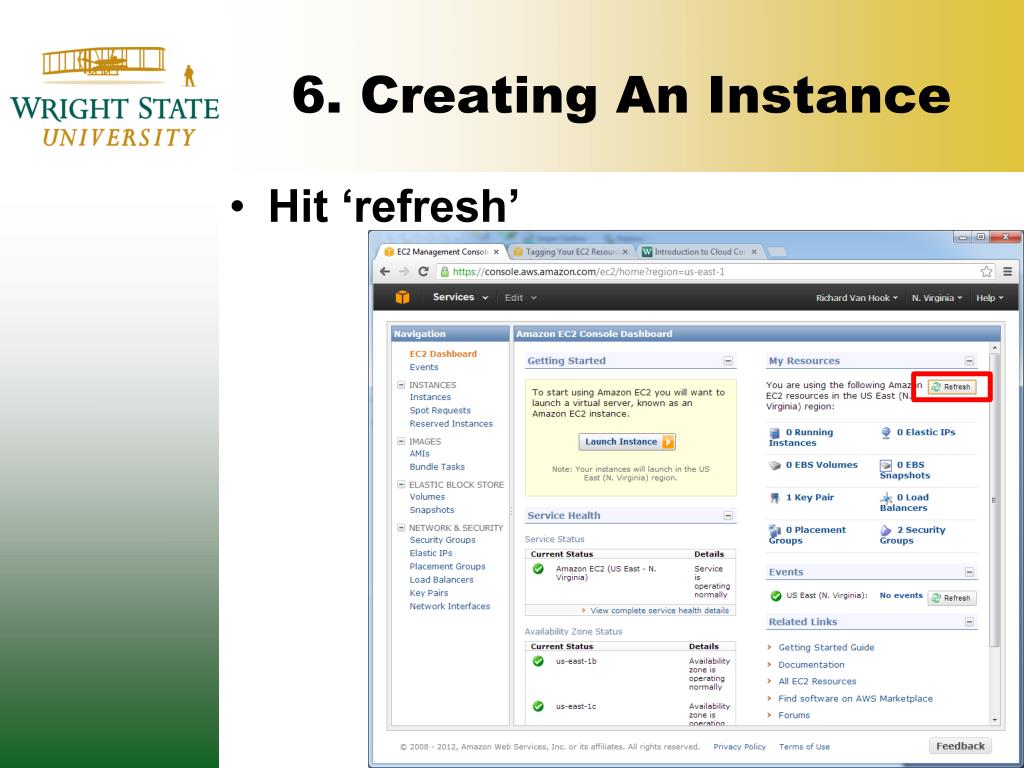
Task: Click the Load Balancers icon
Action: click(886, 498)
